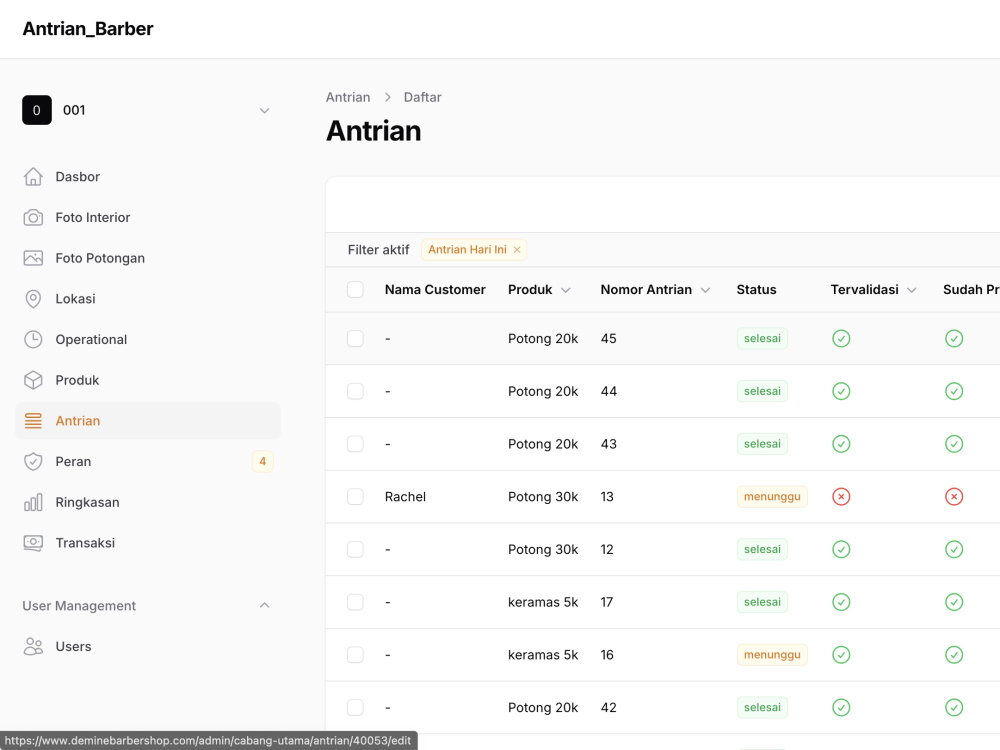Open Dasbor in the sidebar
Image resolution: width=1000 pixels, height=750 pixels.
point(148,177)
